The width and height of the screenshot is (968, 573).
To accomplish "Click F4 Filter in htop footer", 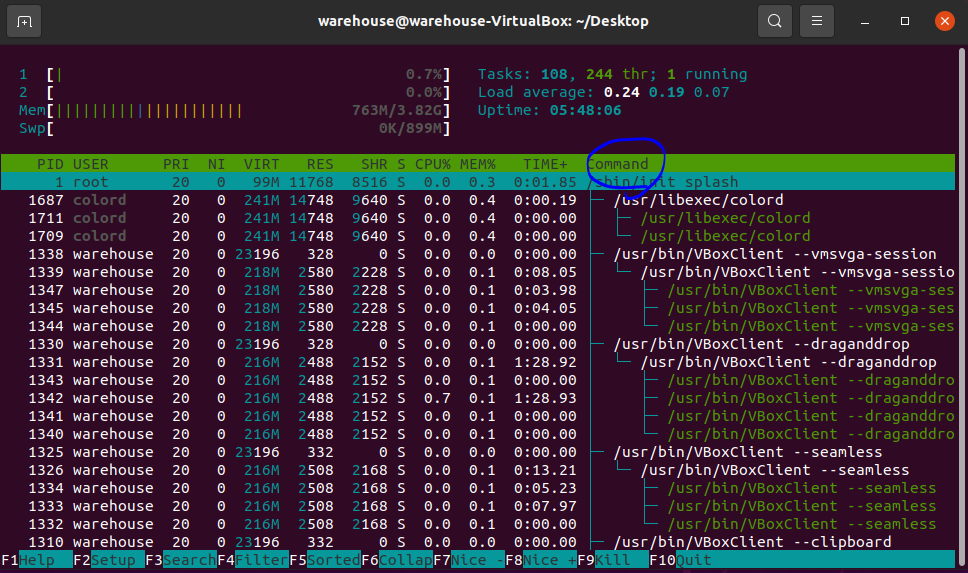I will tap(253, 560).
